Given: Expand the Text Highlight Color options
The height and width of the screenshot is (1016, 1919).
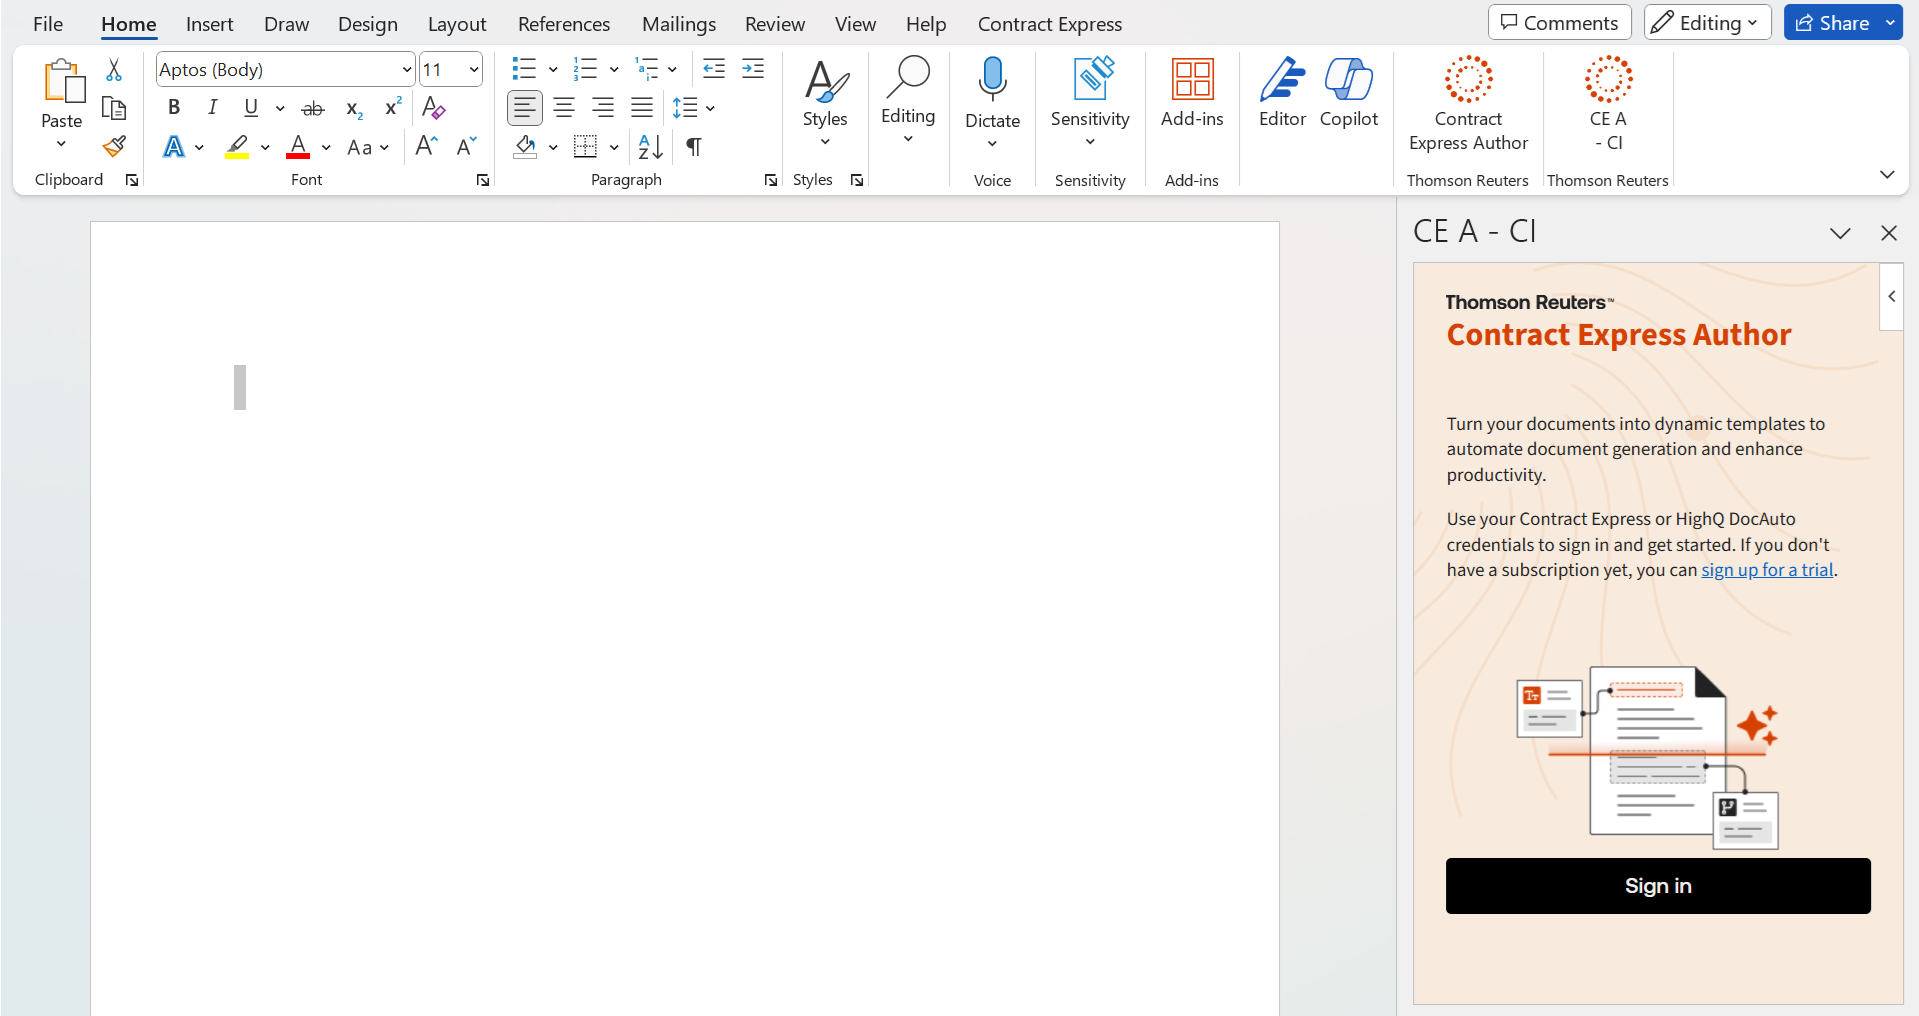Looking at the screenshot, I should (x=265, y=147).
